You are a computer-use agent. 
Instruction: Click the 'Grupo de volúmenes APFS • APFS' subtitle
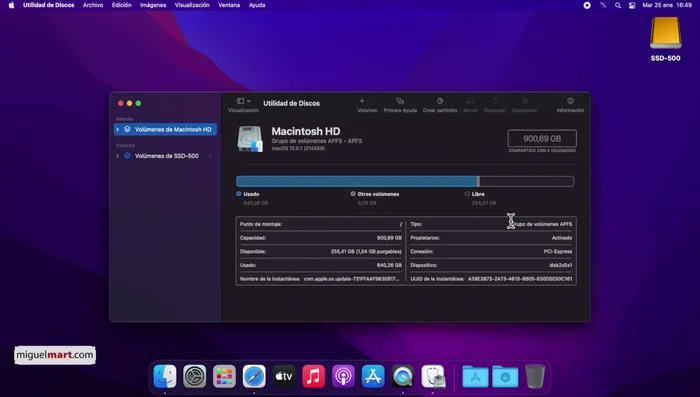[x=317, y=141]
